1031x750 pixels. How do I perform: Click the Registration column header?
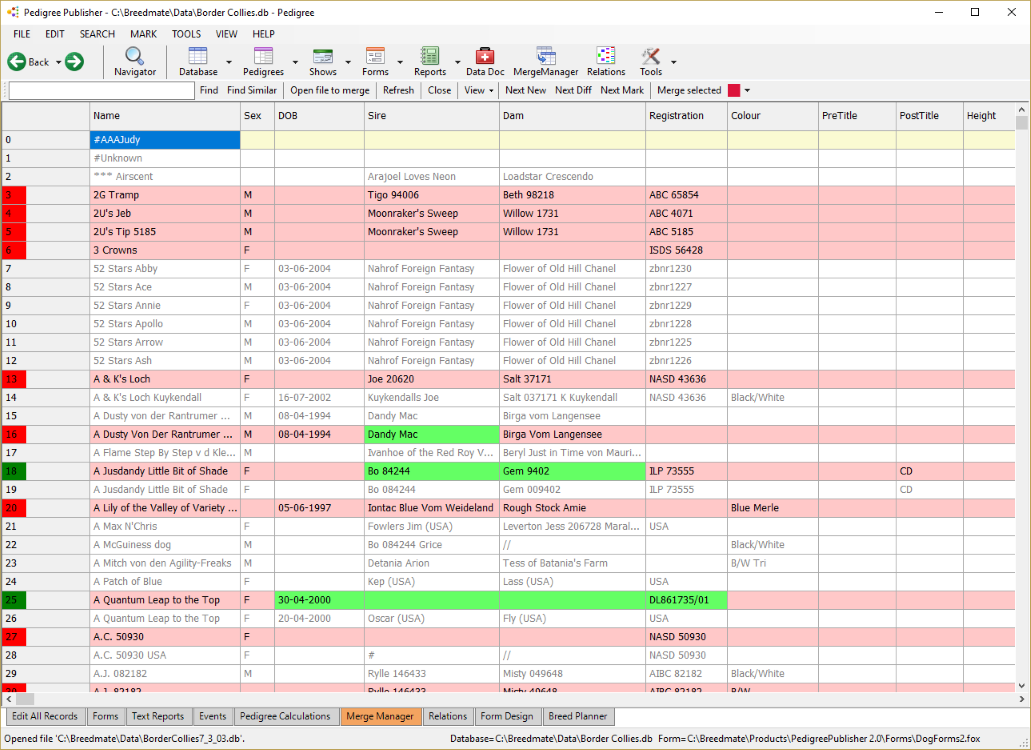click(686, 116)
